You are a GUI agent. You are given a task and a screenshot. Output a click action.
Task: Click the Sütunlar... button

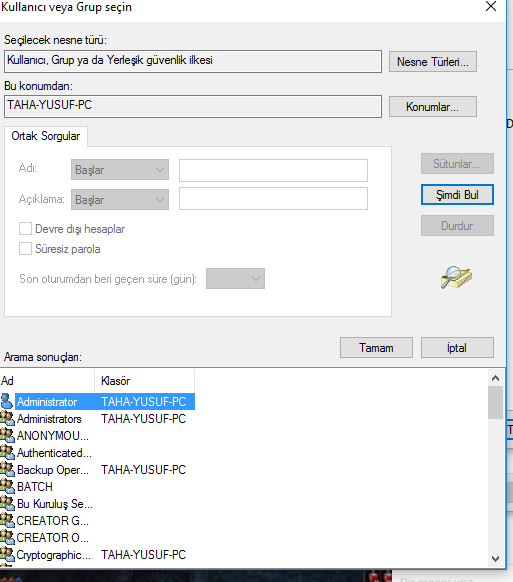[457, 164]
